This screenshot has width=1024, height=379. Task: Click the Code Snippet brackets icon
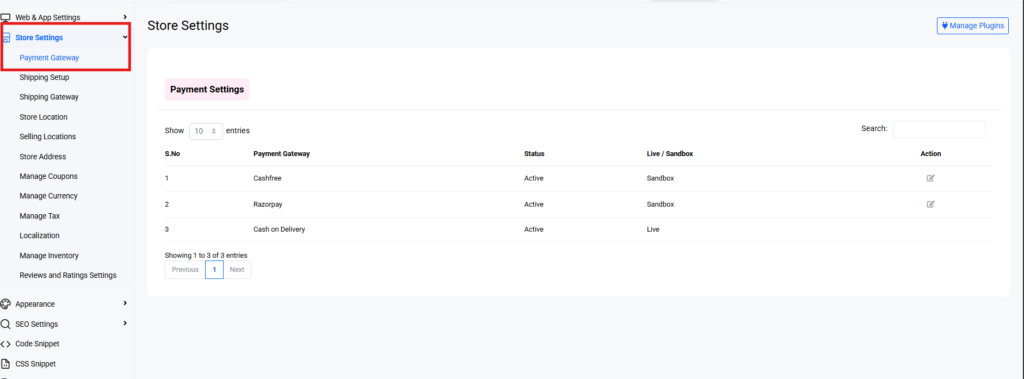[x=5, y=344]
